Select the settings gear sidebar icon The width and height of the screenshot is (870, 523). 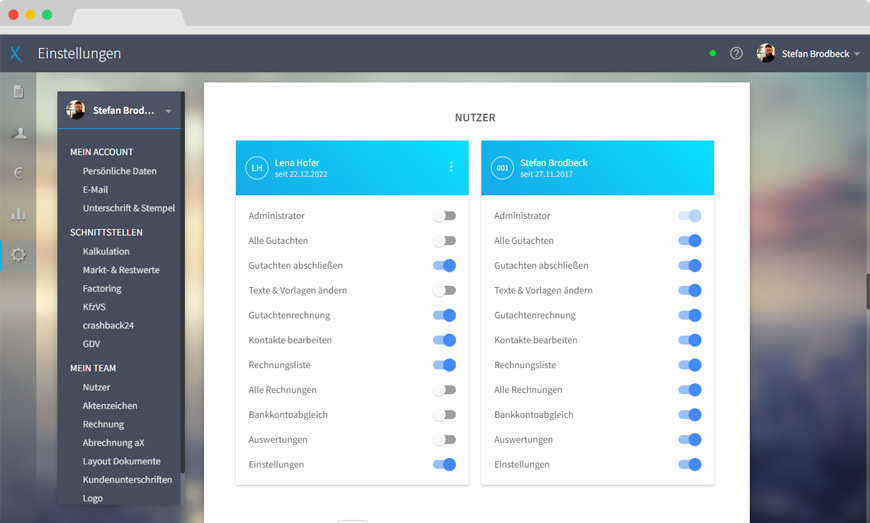tap(18, 255)
